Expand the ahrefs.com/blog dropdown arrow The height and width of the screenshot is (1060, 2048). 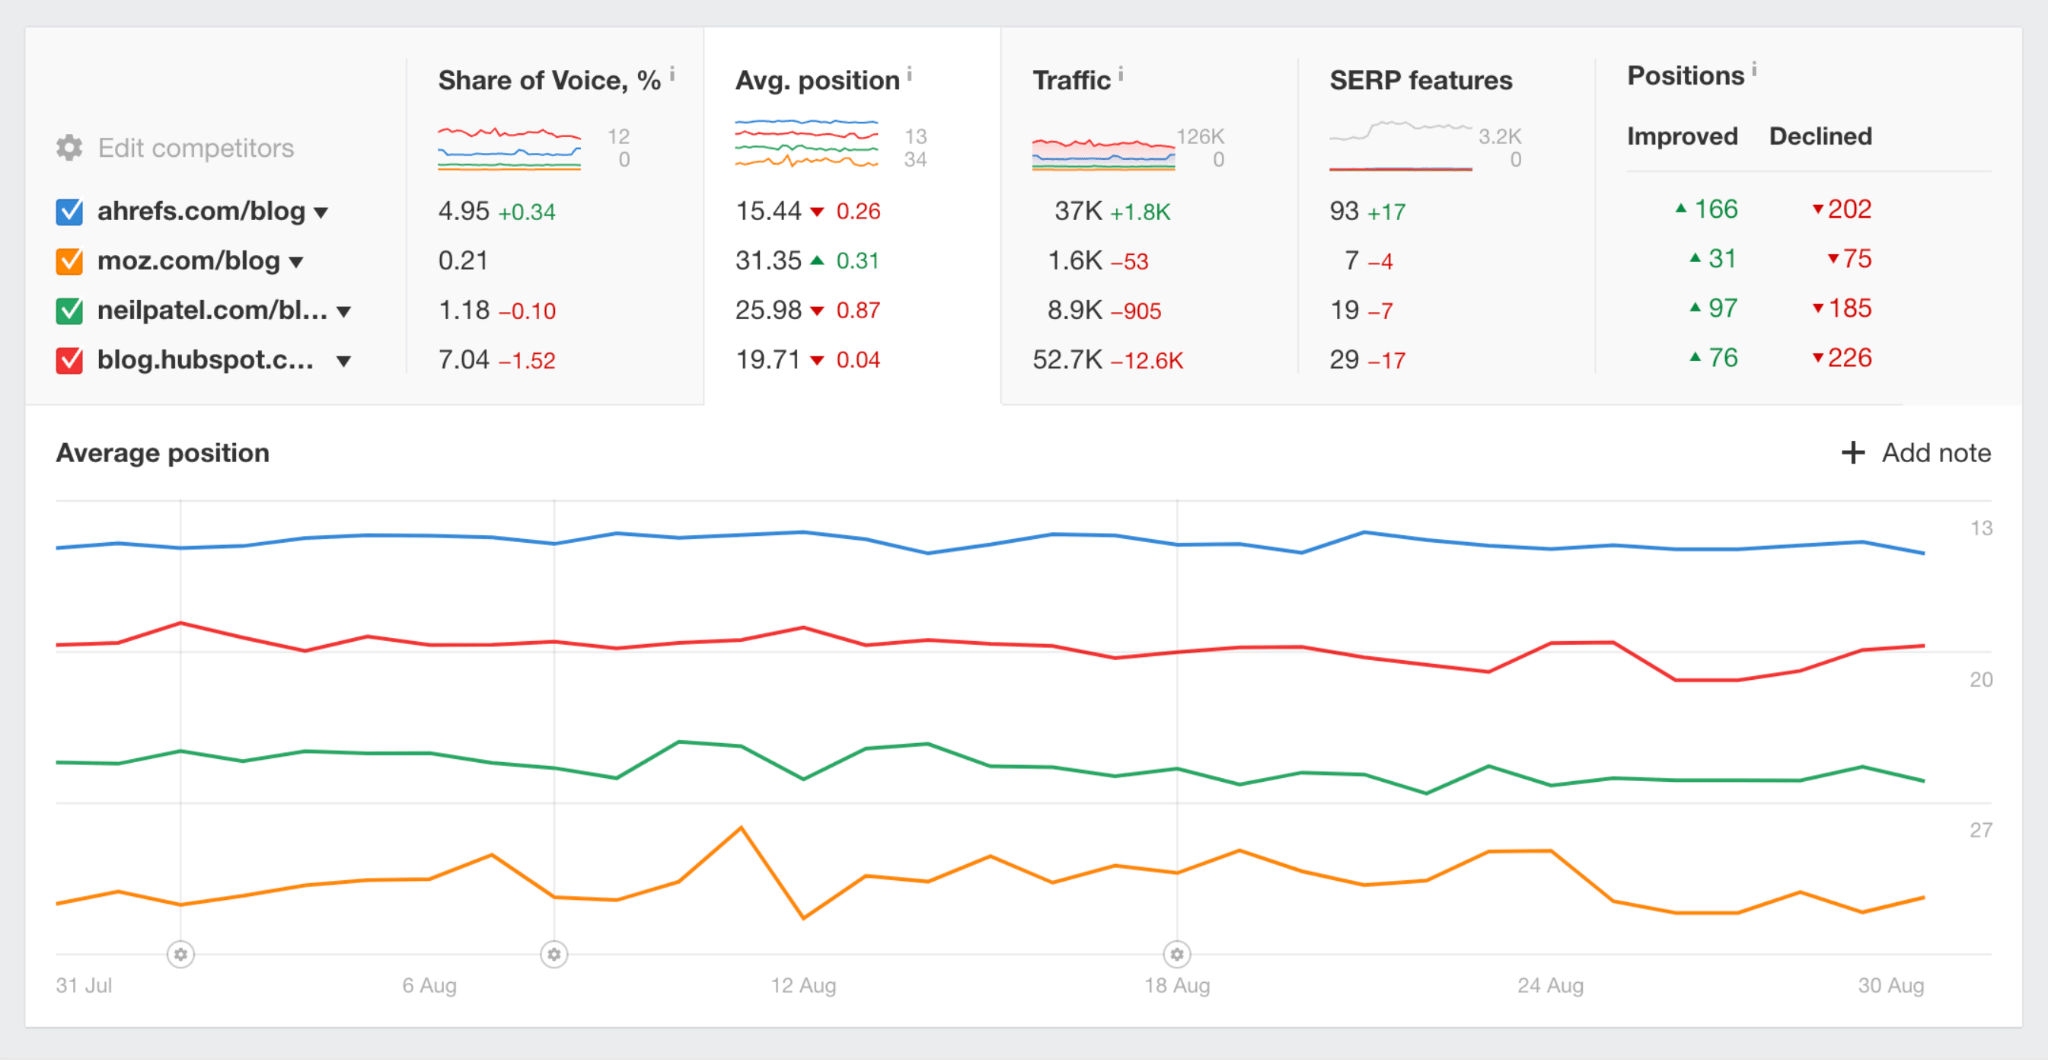coord(322,212)
